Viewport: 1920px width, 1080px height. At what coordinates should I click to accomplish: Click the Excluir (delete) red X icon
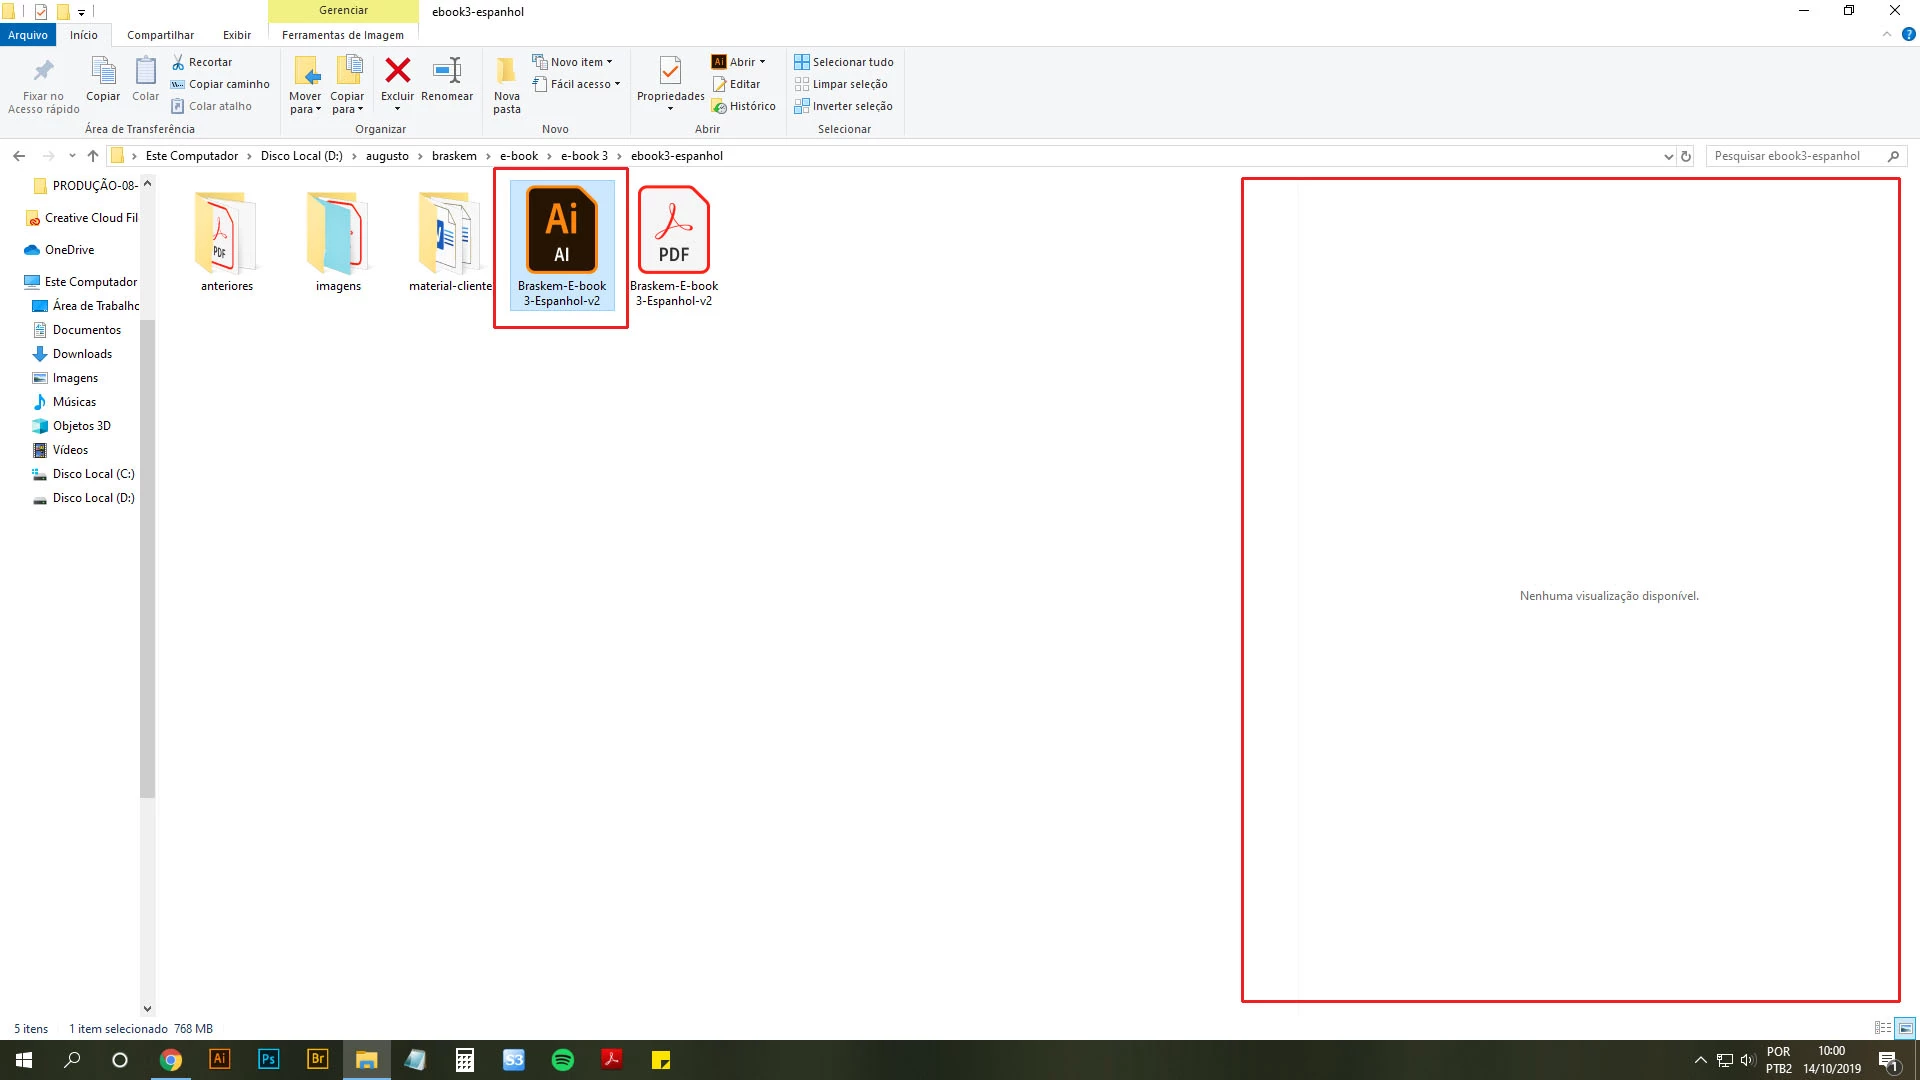coord(397,71)
